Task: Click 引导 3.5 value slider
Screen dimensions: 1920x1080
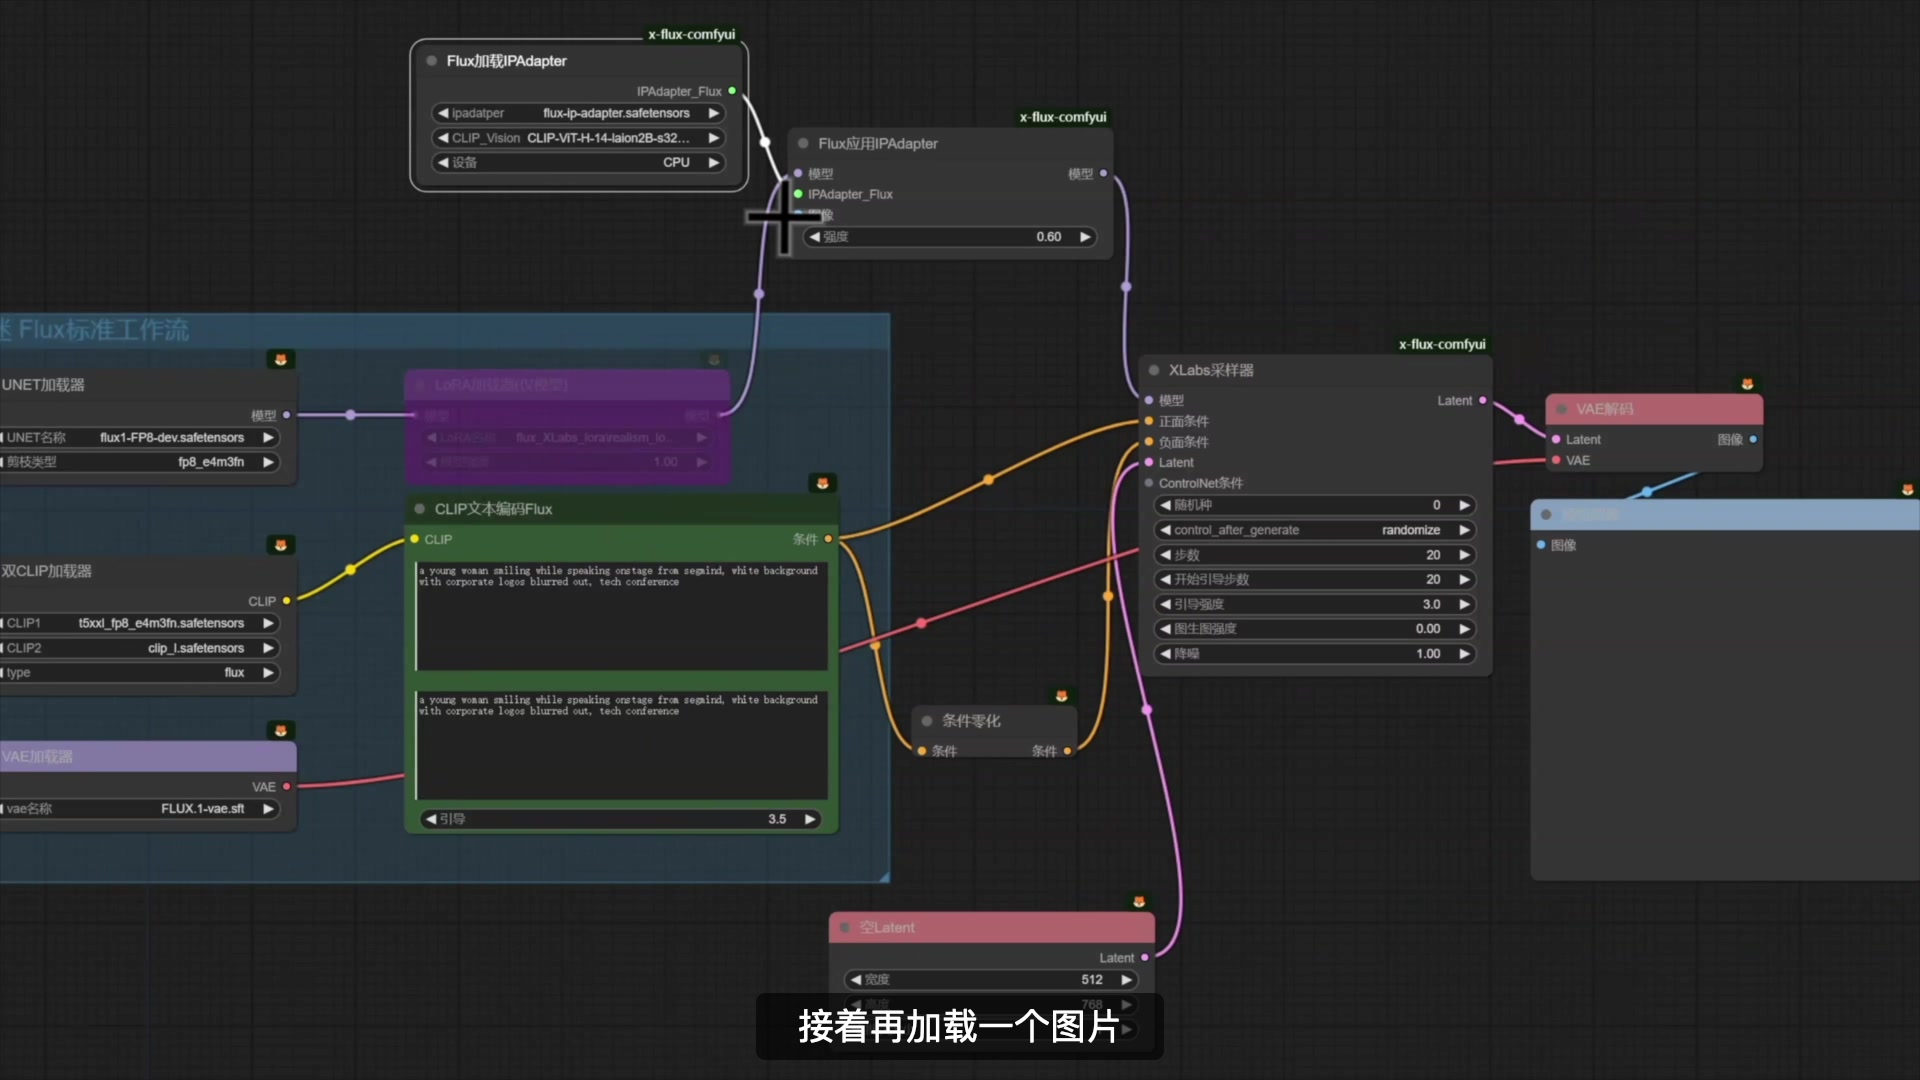Action: pos(620,819)
